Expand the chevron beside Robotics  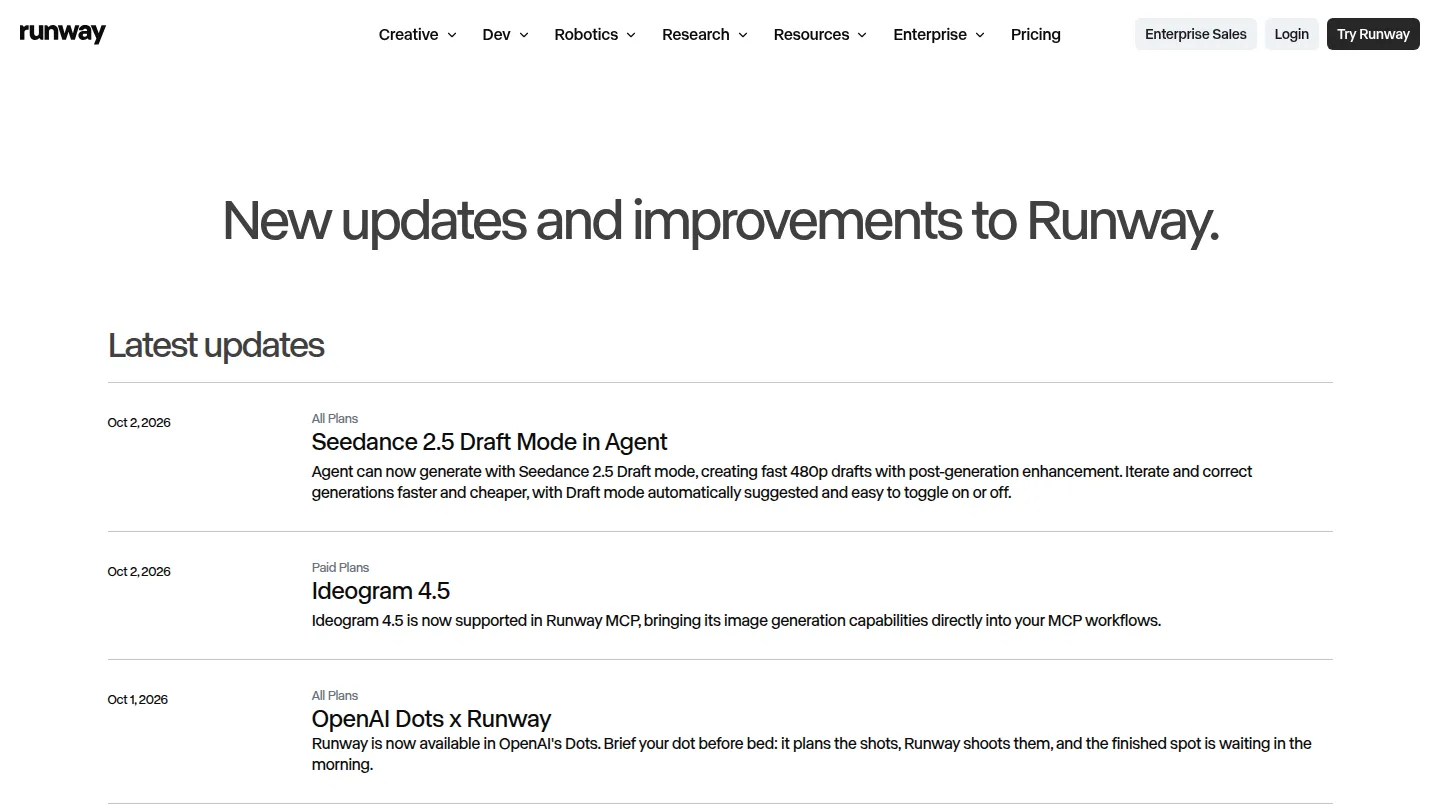631,35
